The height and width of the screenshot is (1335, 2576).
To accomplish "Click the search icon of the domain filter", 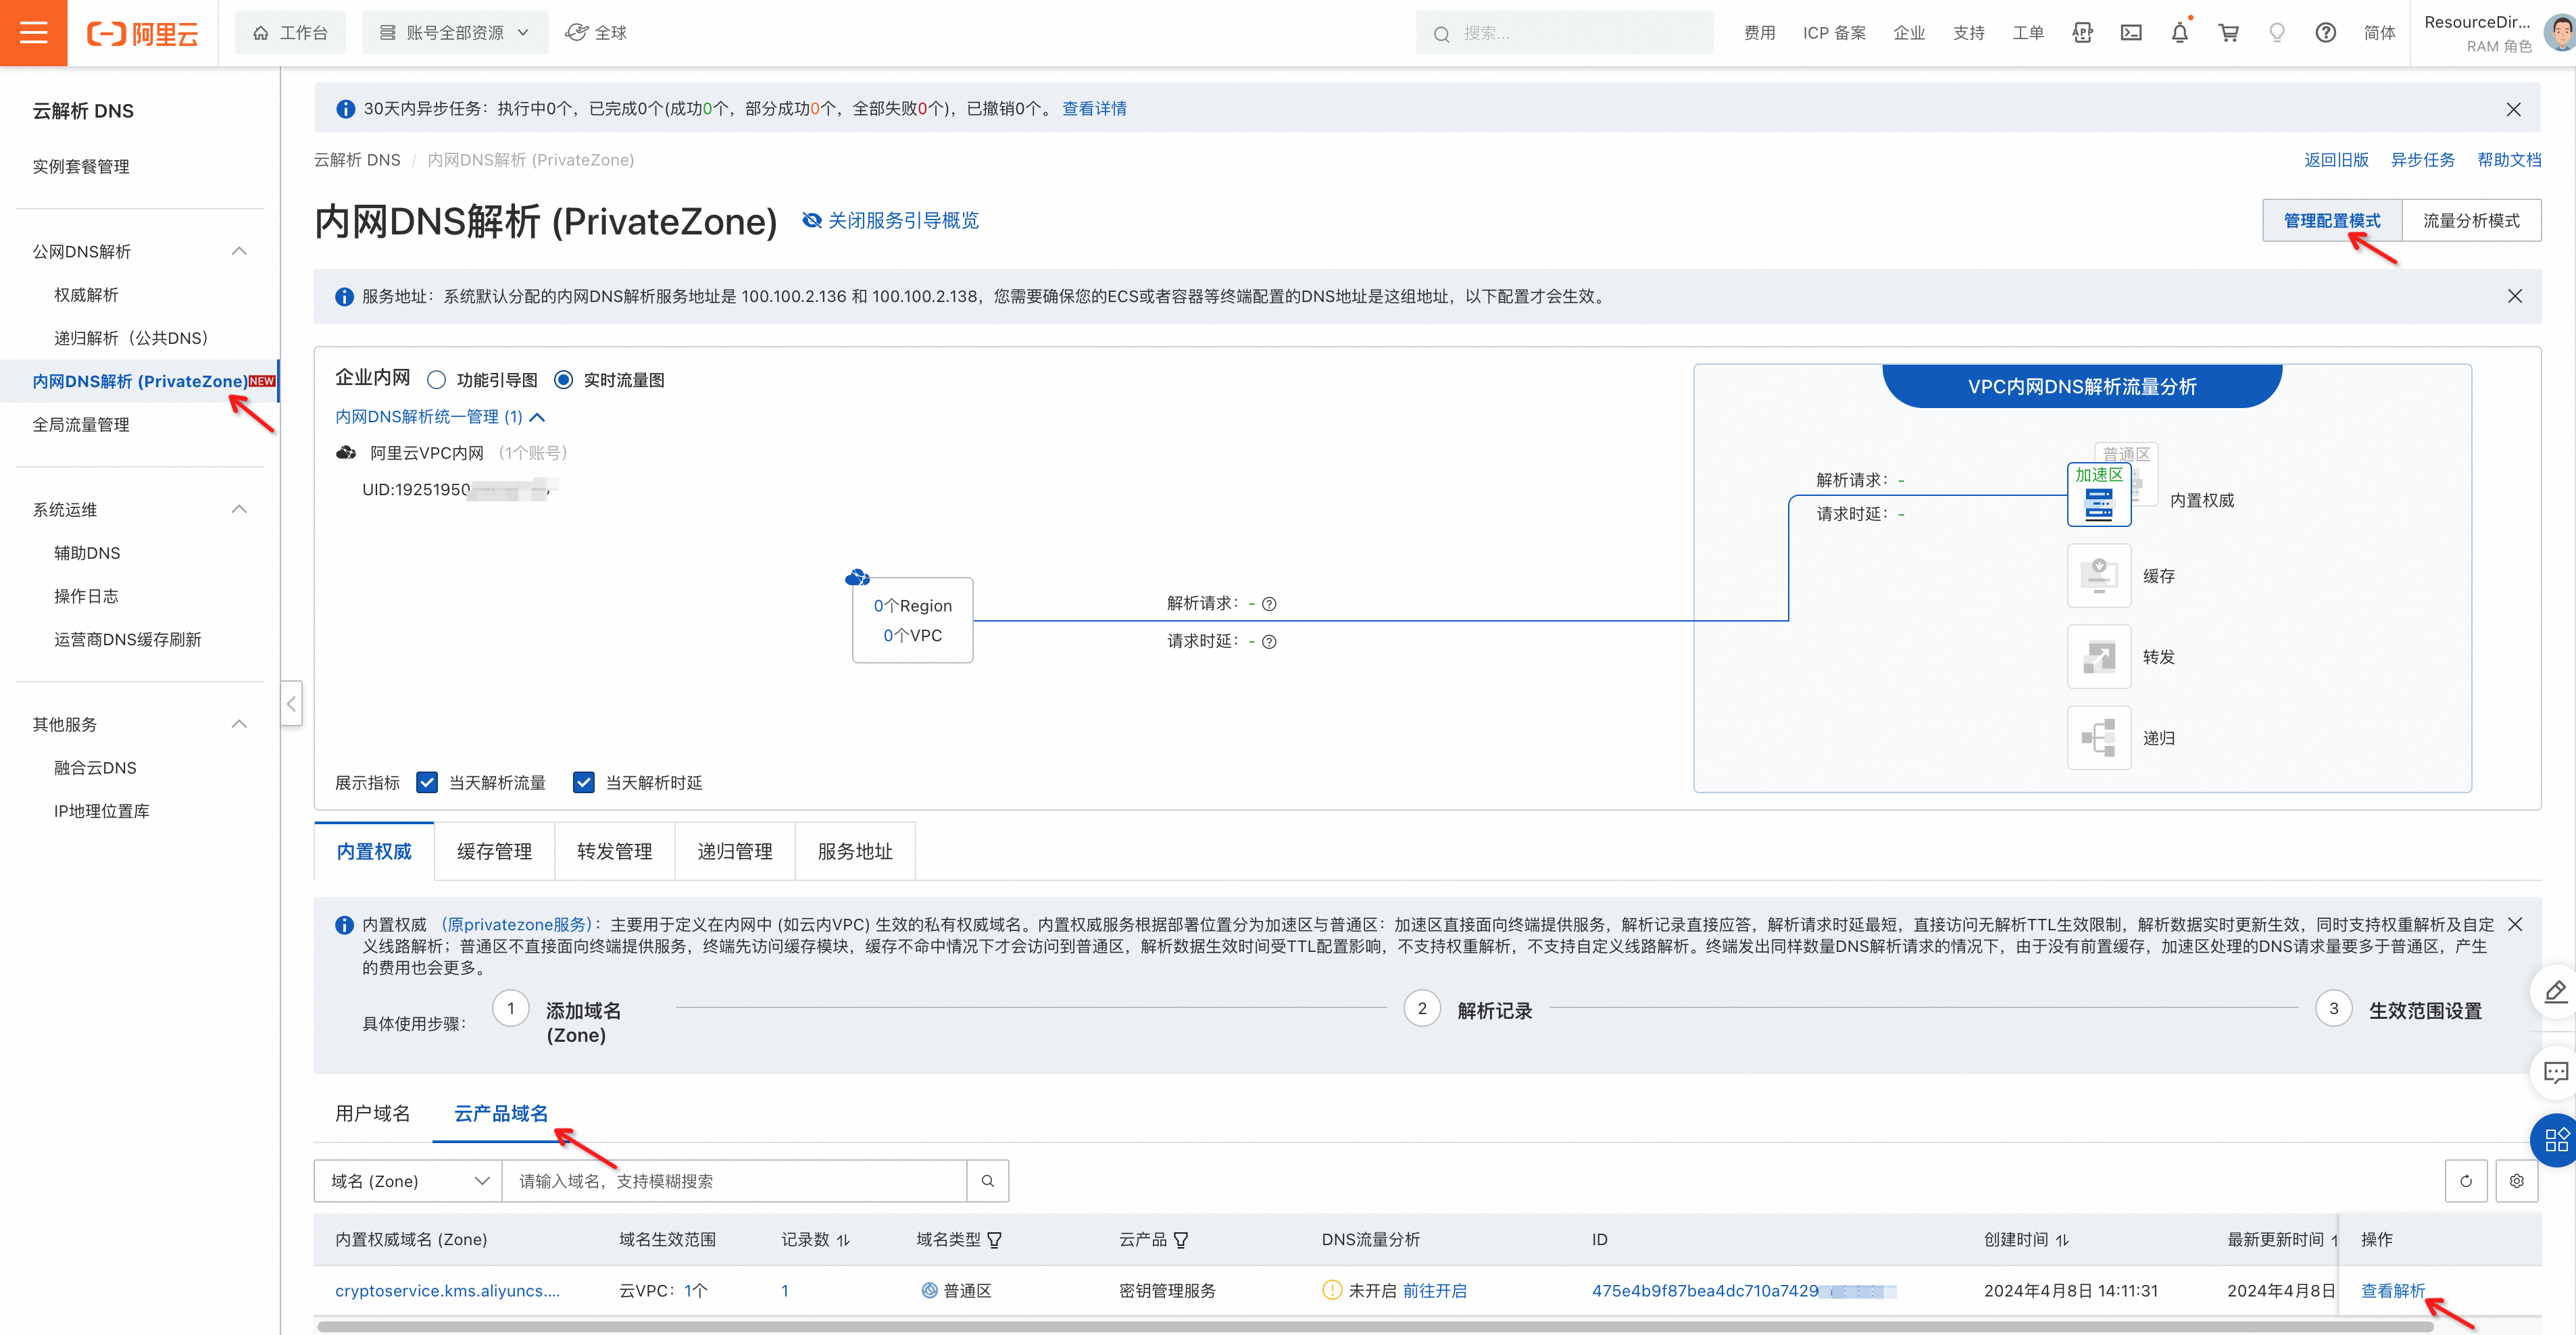I will point(988,1181).
